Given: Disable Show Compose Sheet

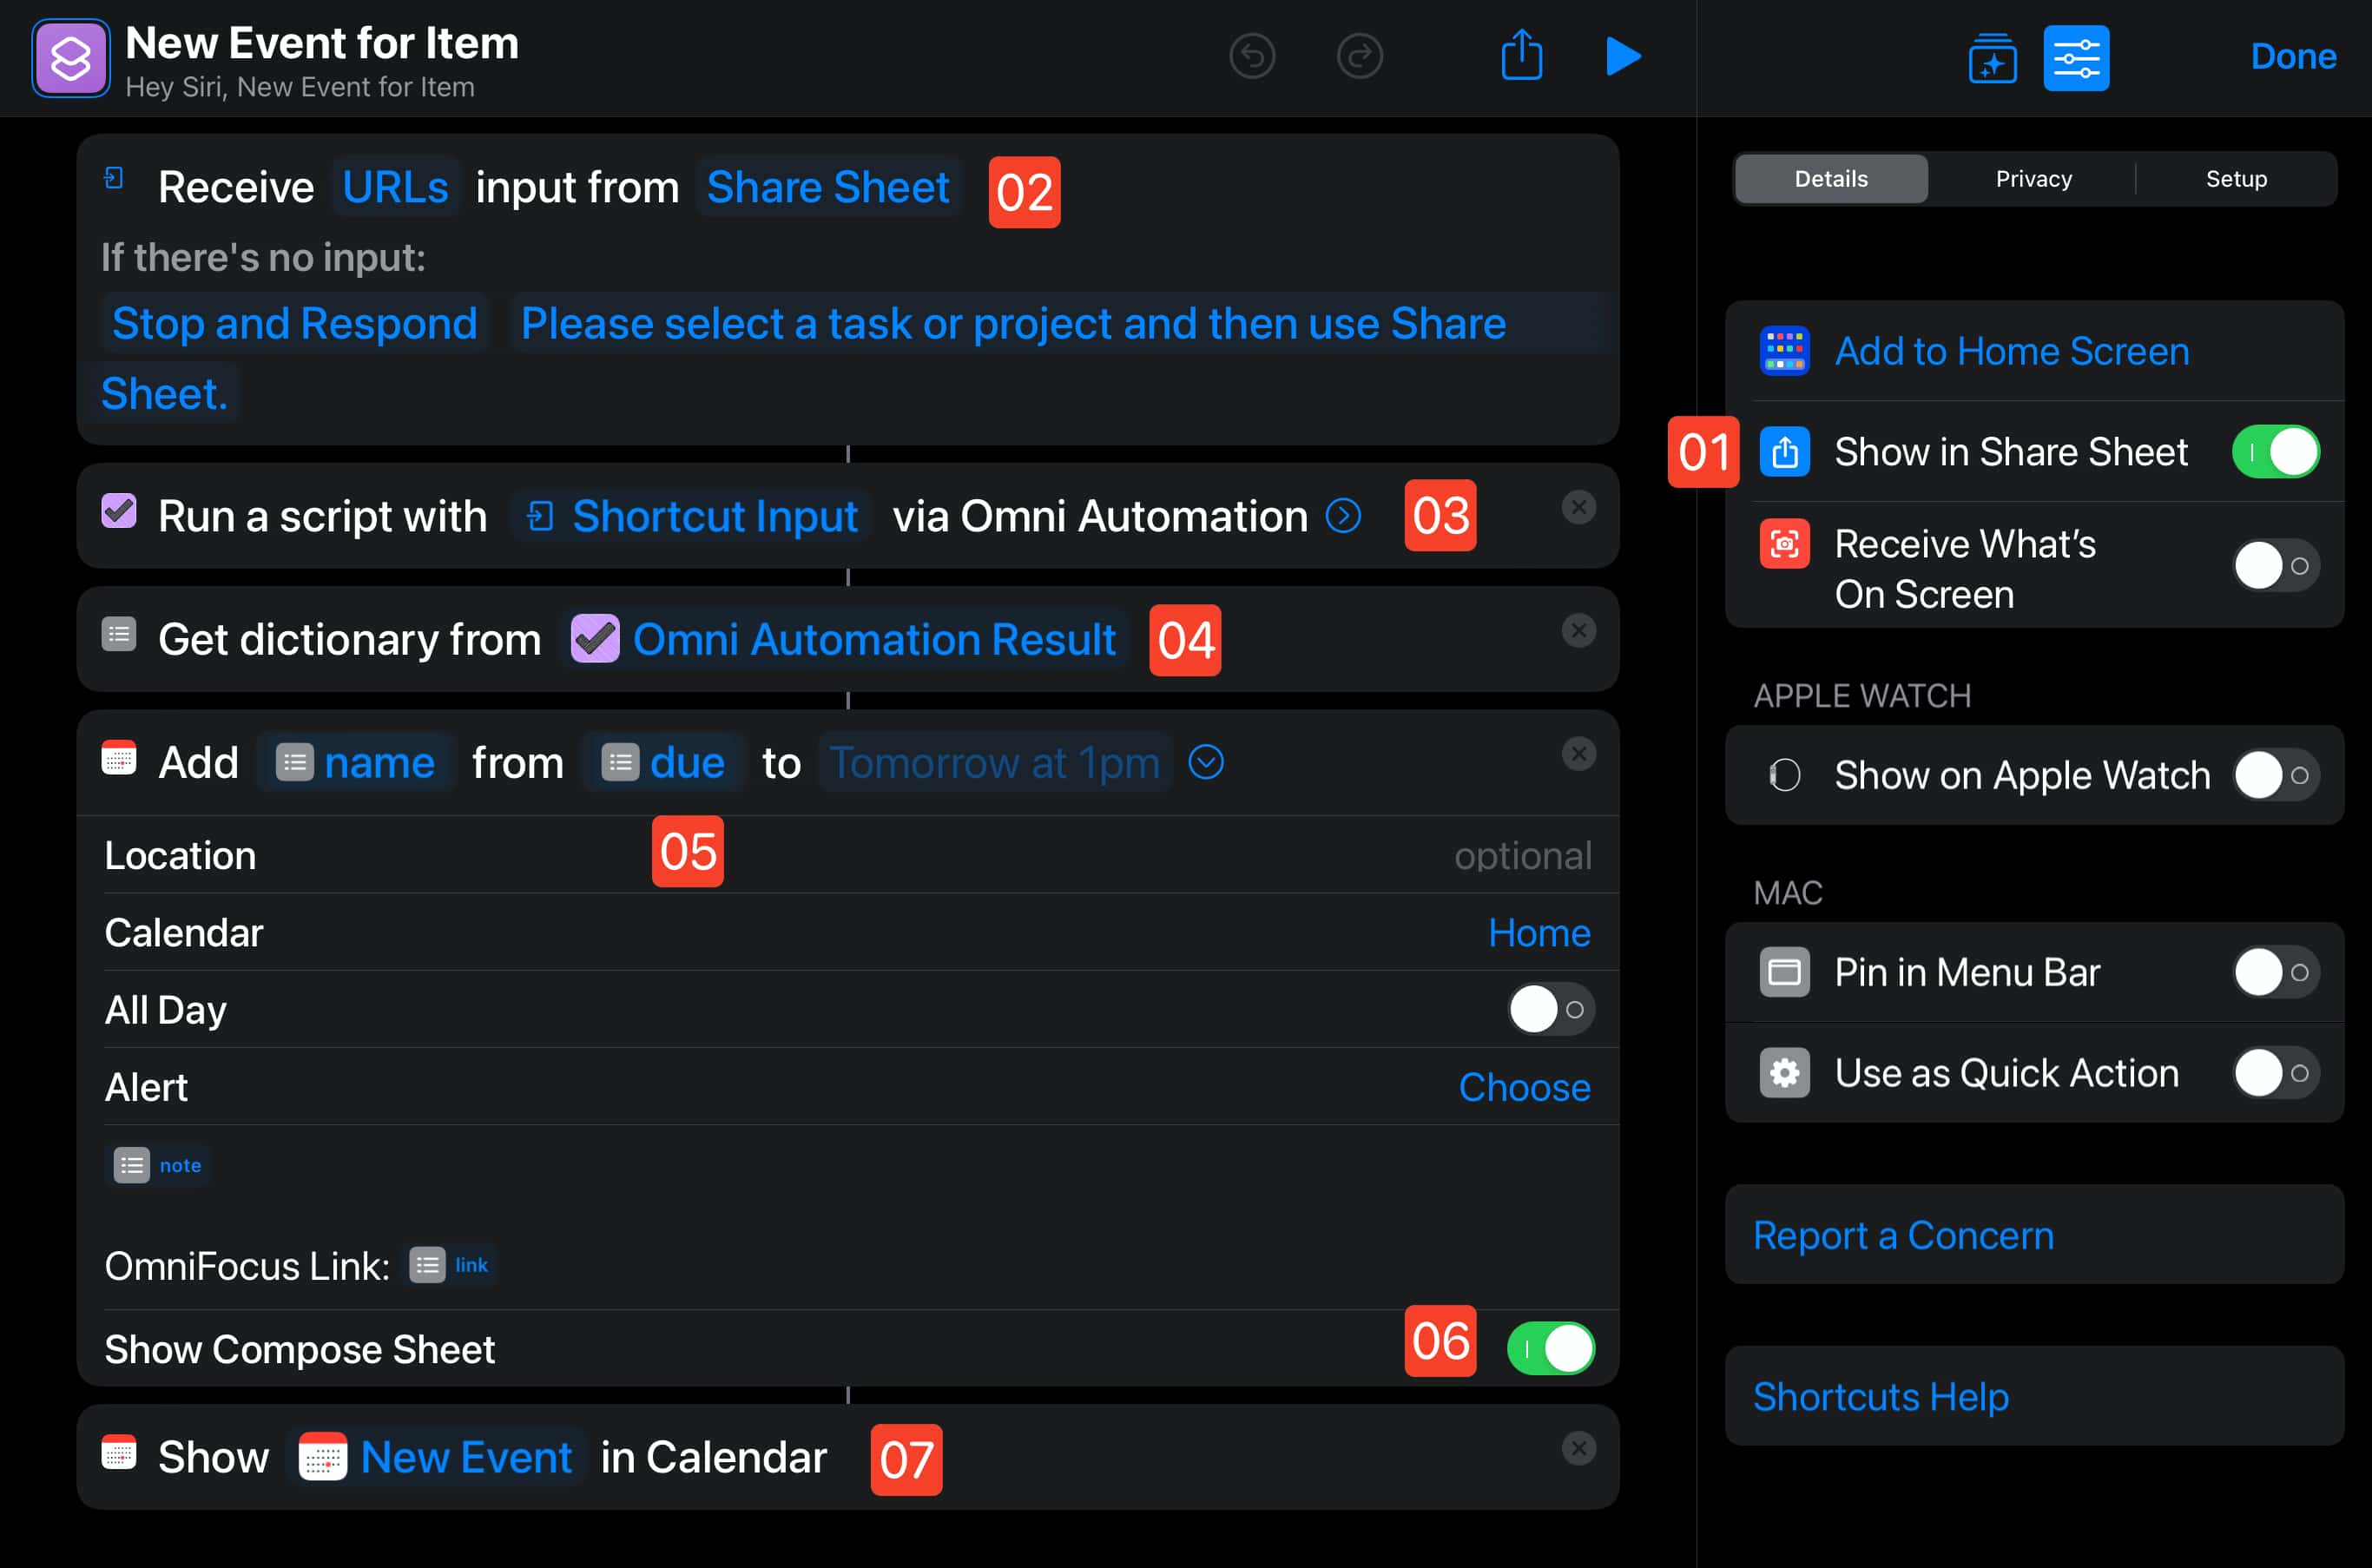Looking at the screenshot, I should [1550, 1348].
